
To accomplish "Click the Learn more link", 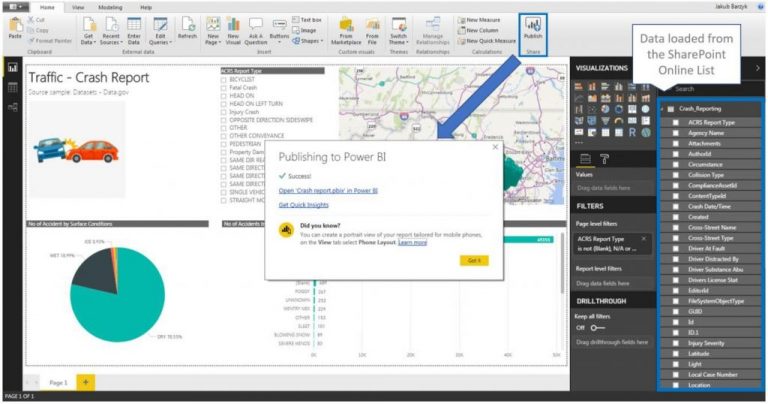I will (412, 242).
